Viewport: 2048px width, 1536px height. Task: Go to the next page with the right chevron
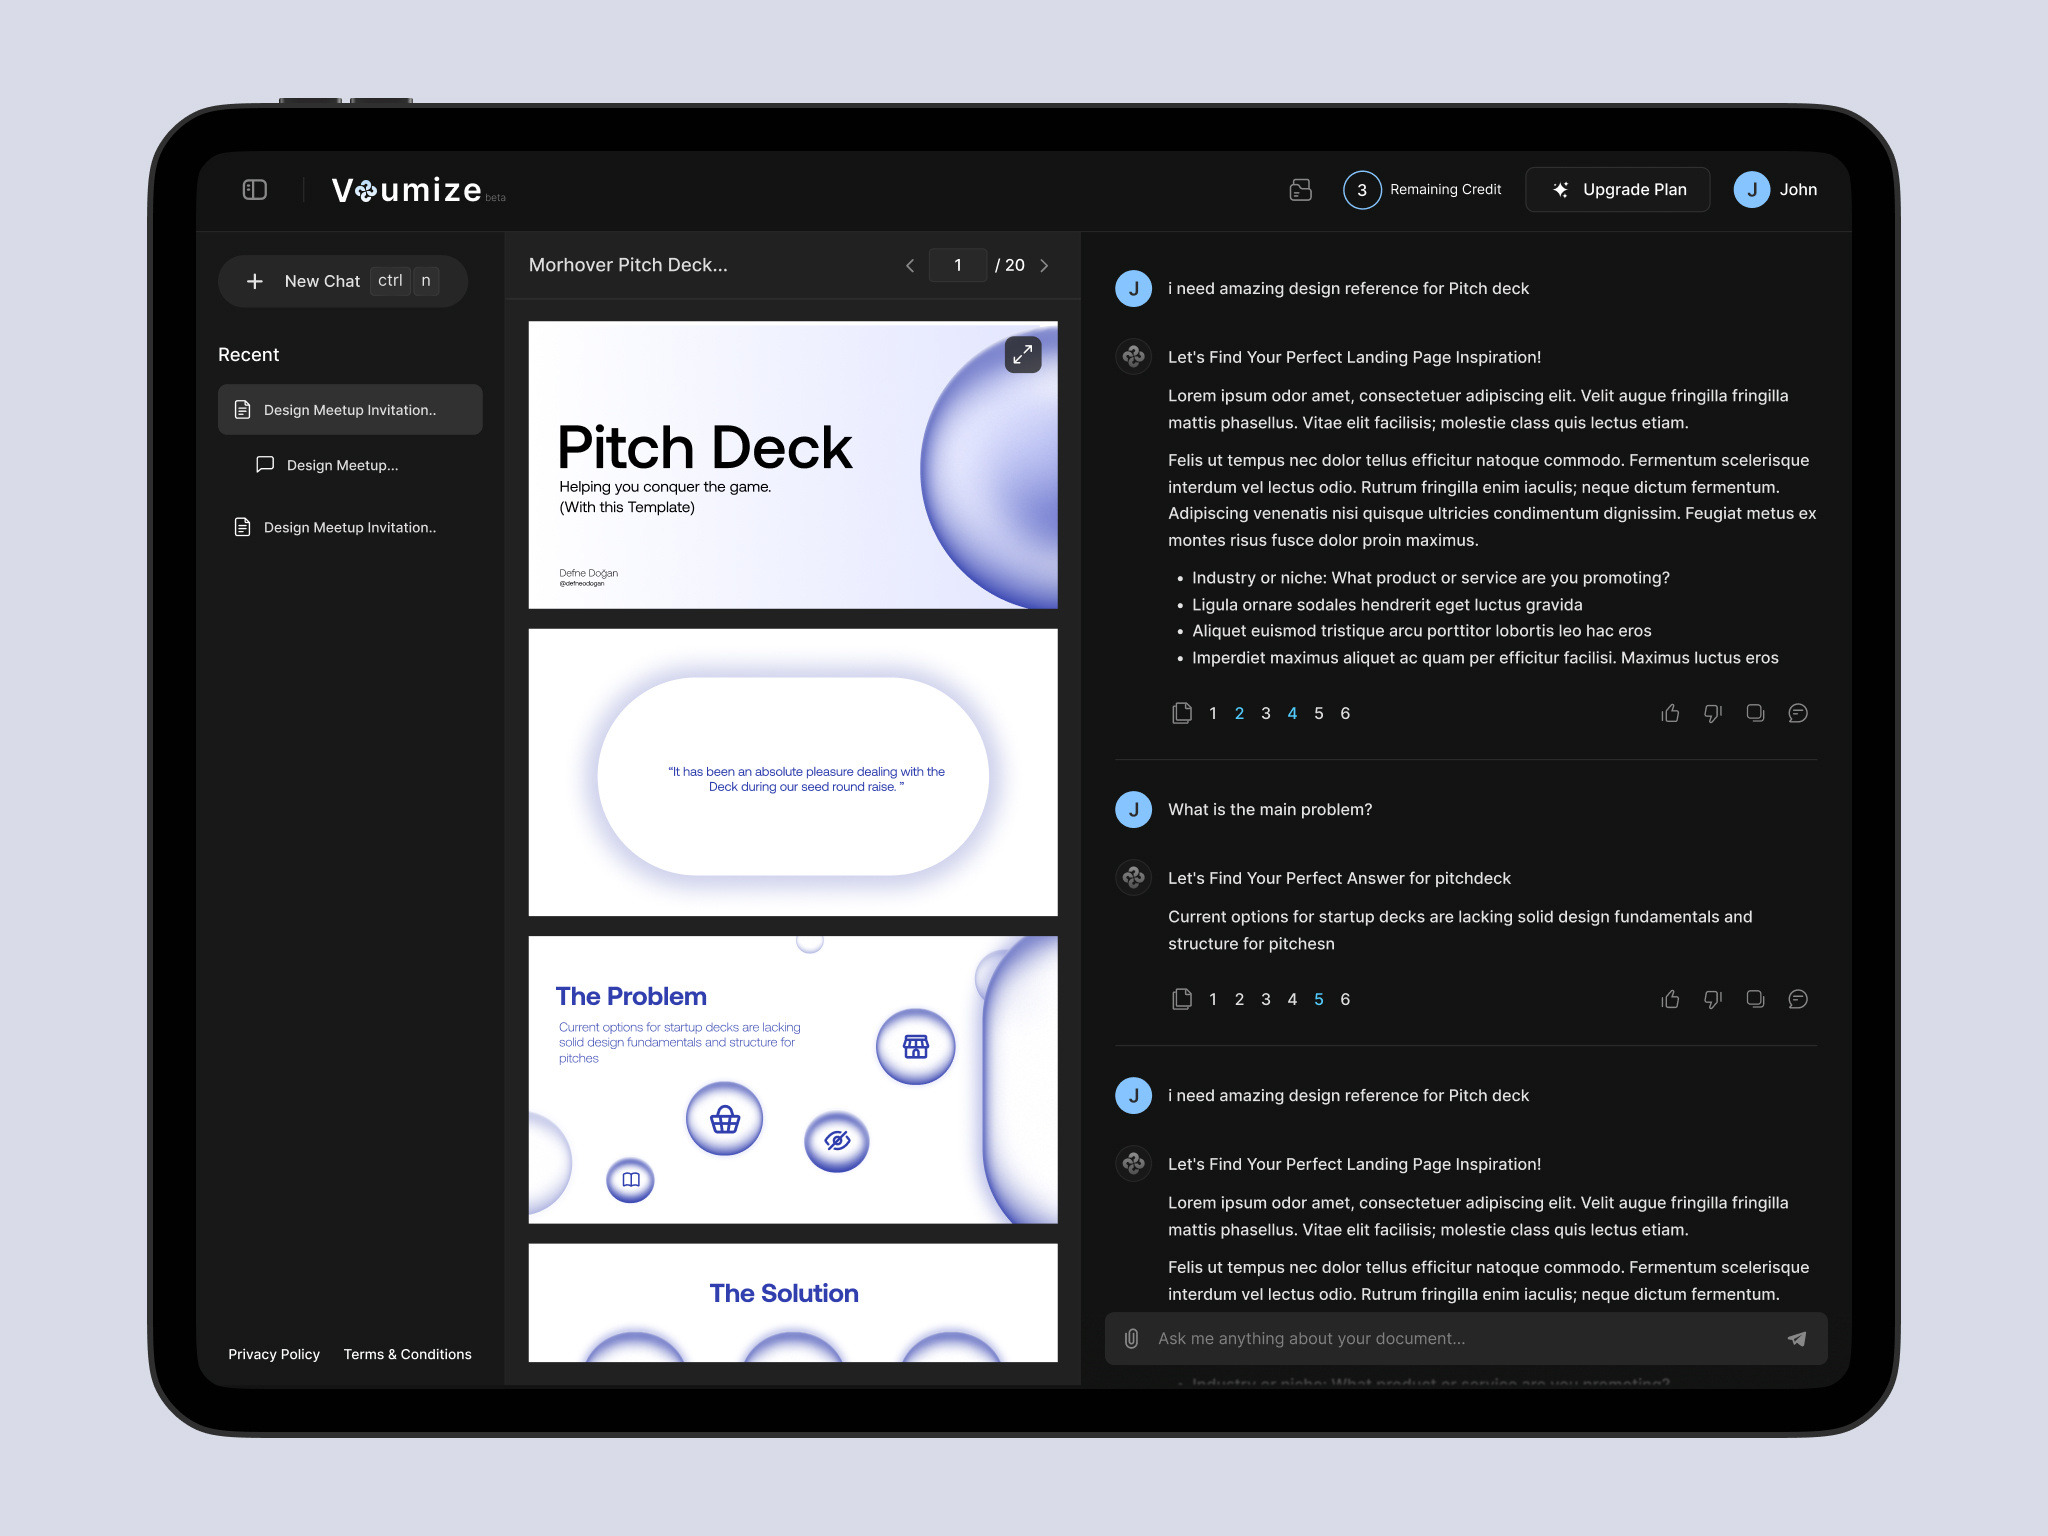point(1044,265)
